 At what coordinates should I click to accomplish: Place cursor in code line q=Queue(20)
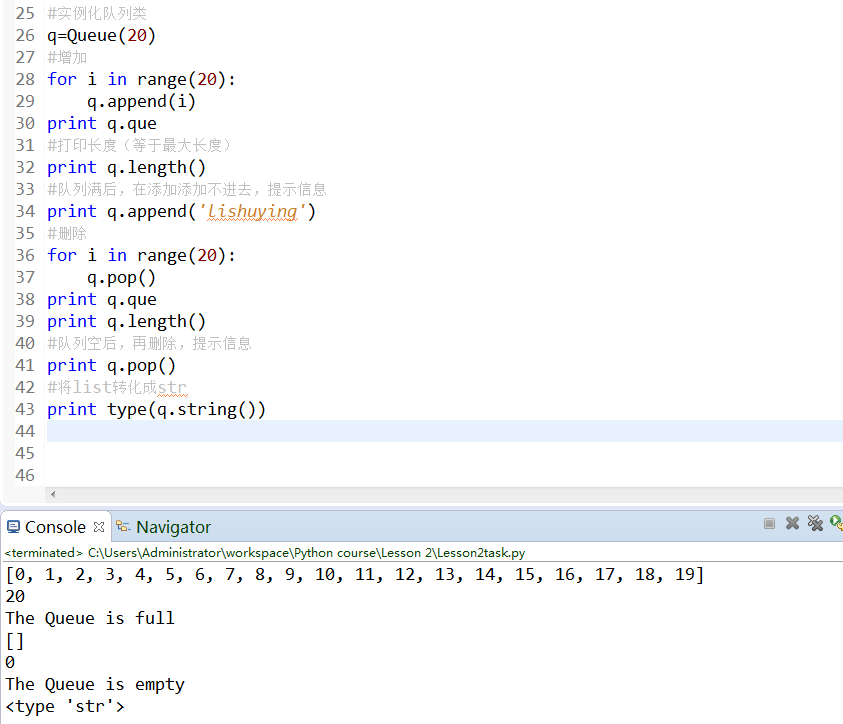click(102, 35)
